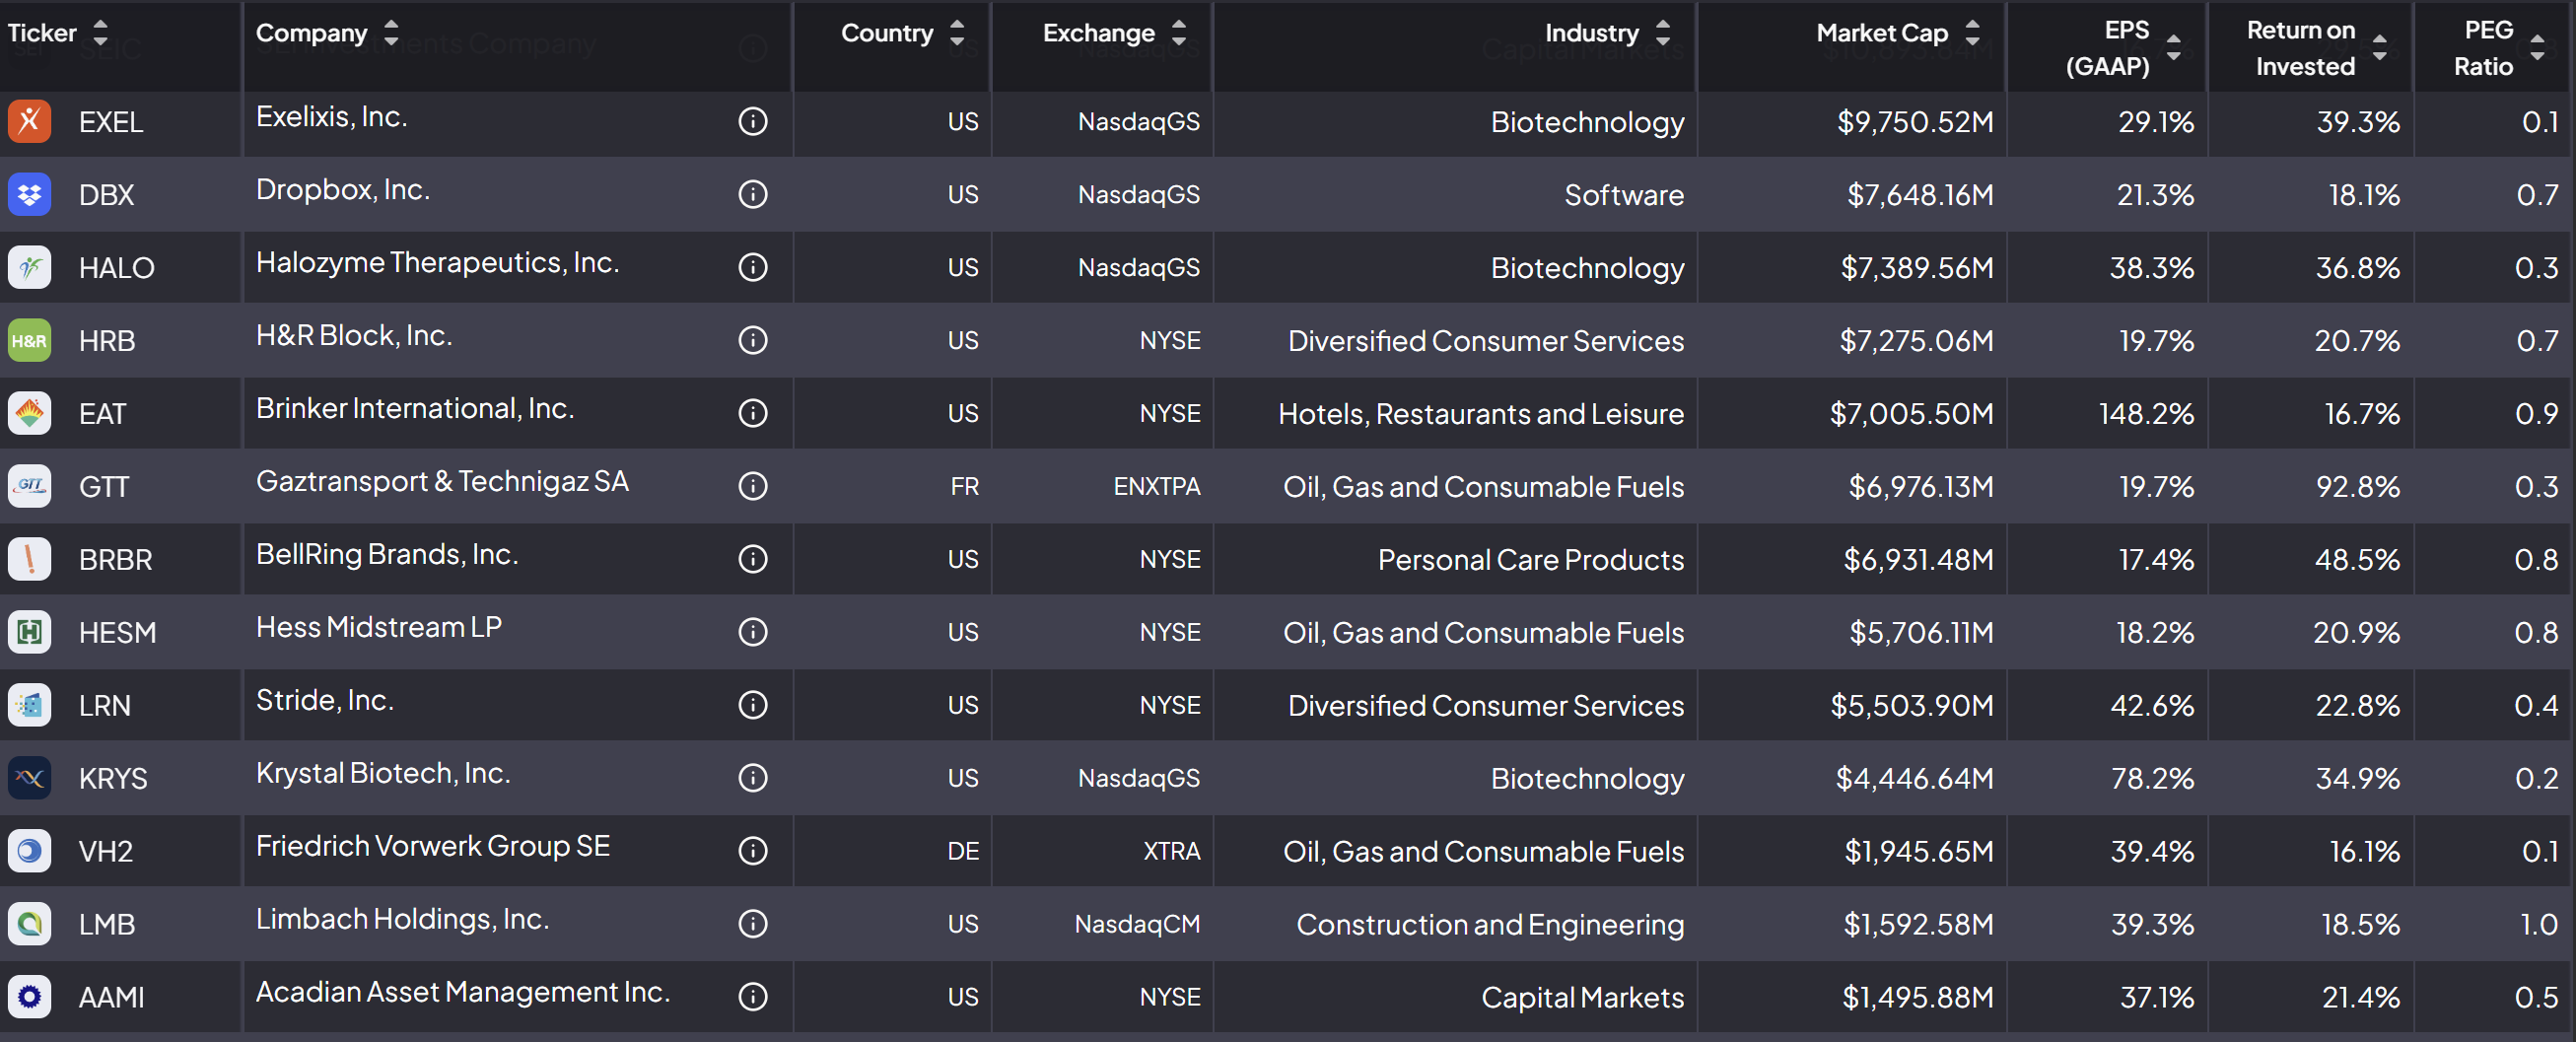
Task: Open info for Dropbox, Inc.
Action: (x=753, y=194)
